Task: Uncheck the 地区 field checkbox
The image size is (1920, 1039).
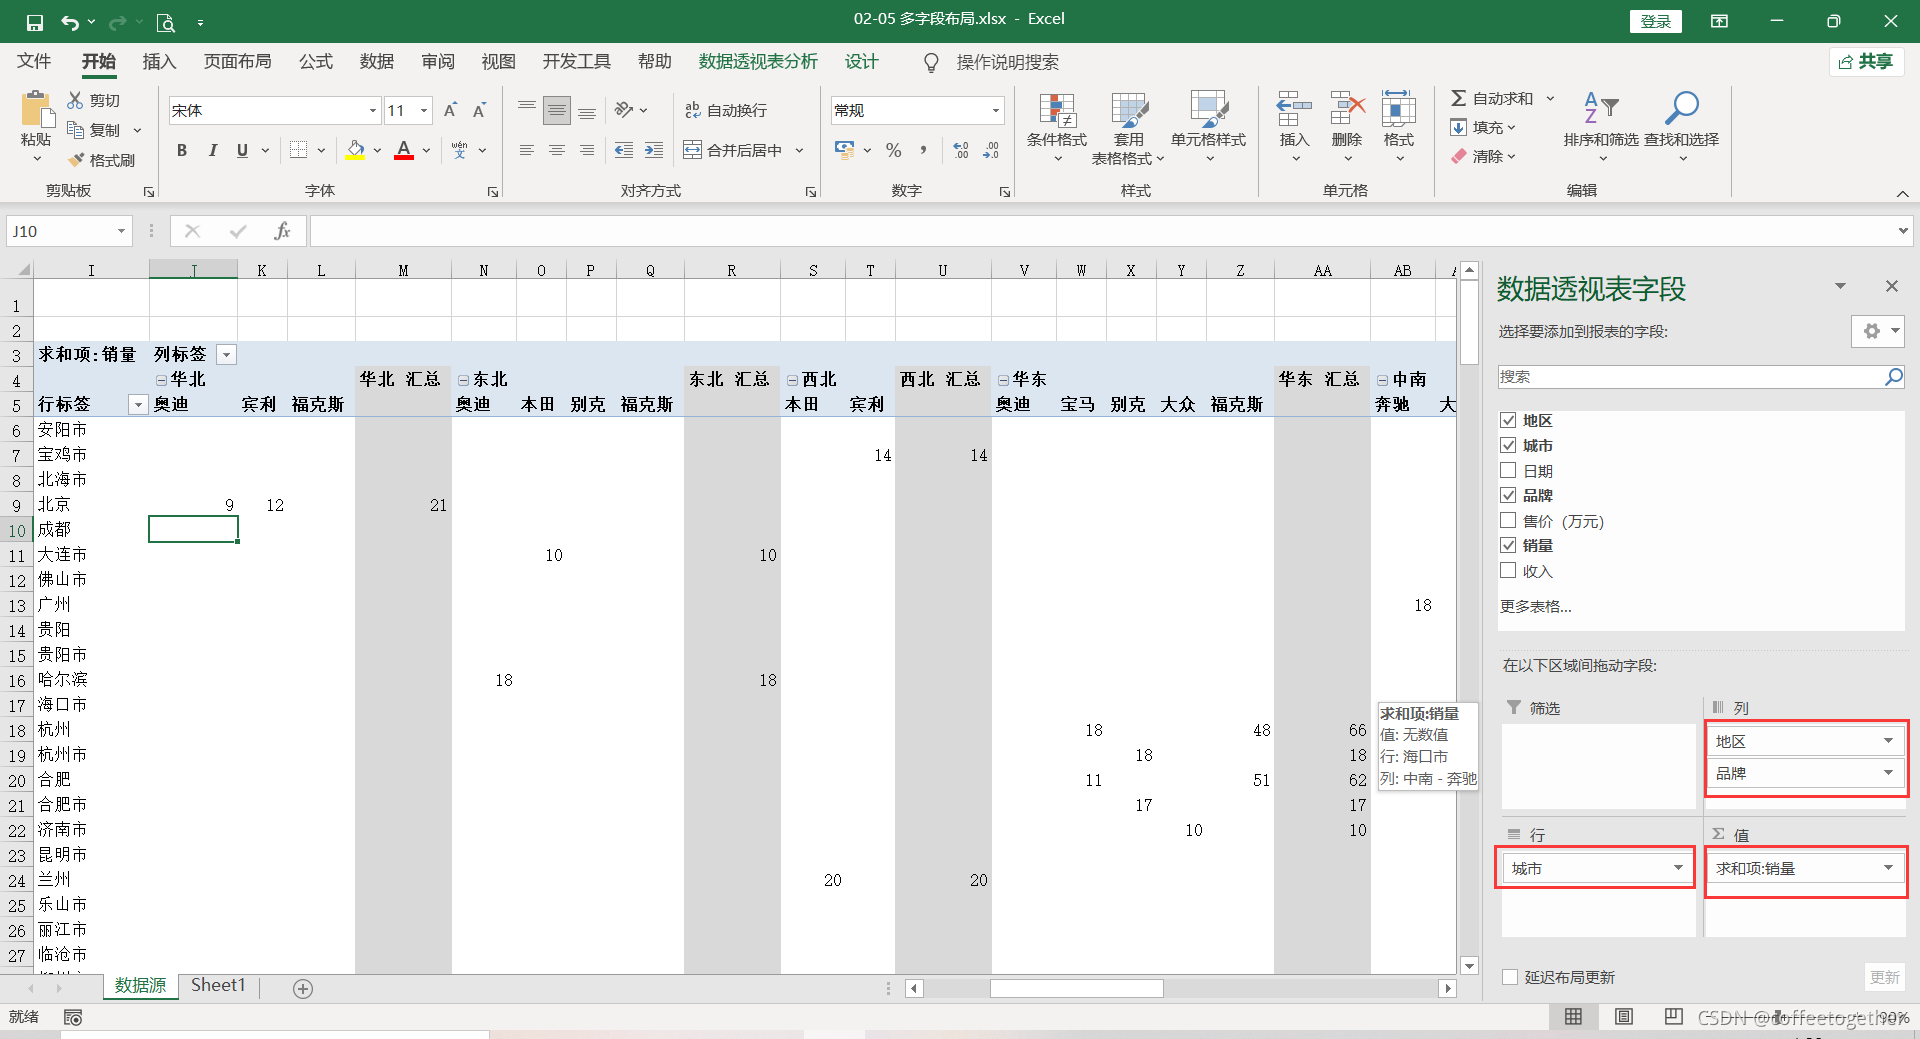Action: tap(1508, 420)
